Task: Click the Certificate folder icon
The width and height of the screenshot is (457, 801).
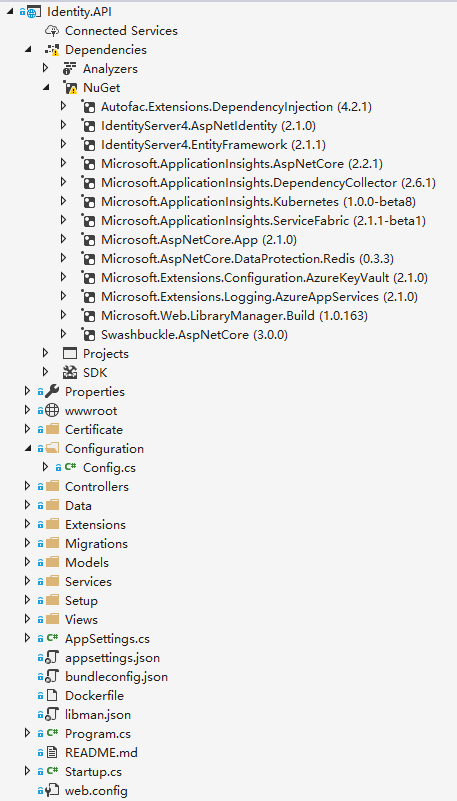Action: pyautogui.click(x=52, y=430)
